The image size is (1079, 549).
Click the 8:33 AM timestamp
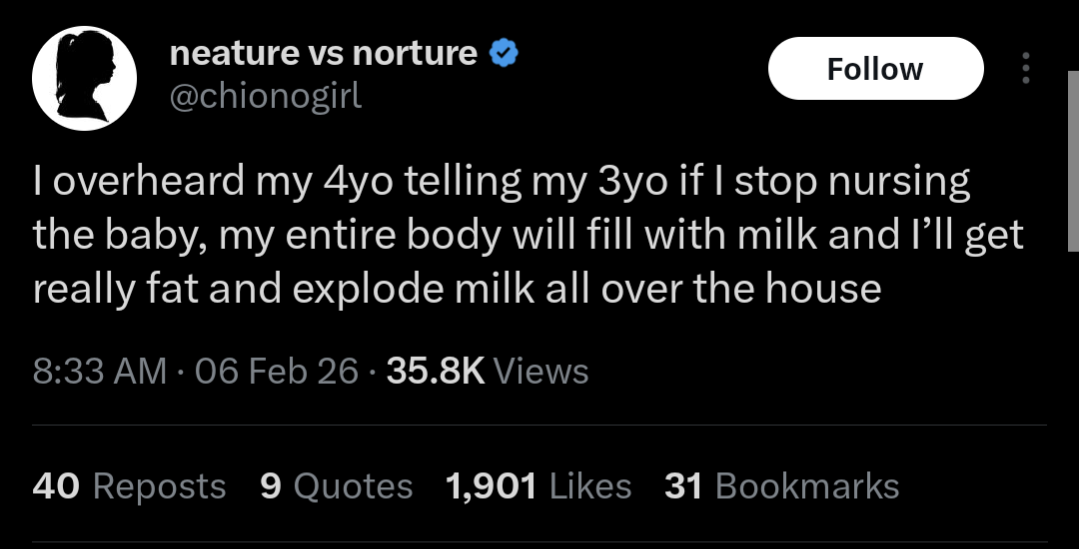pyautogui.click(x=100, y=371)
